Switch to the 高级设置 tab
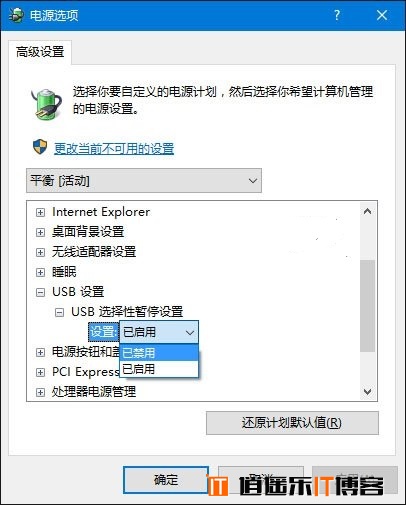This screenshot has width=406, height=505. pos(40,52)
